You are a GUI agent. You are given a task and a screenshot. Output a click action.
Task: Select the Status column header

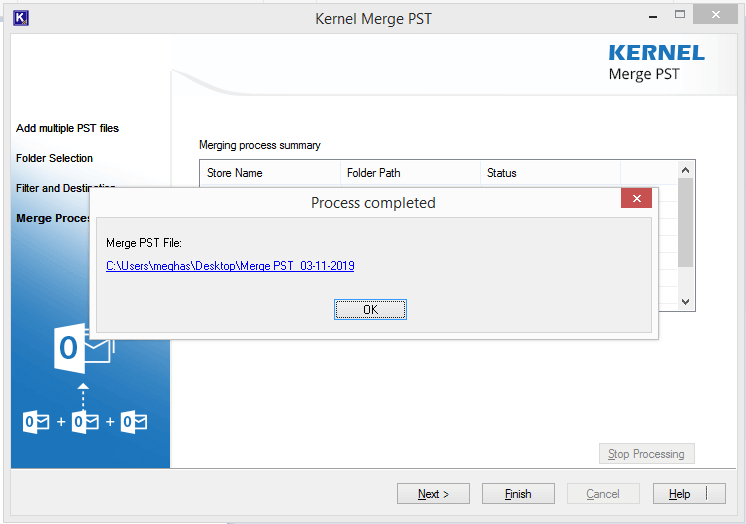(x=550, y=173)
